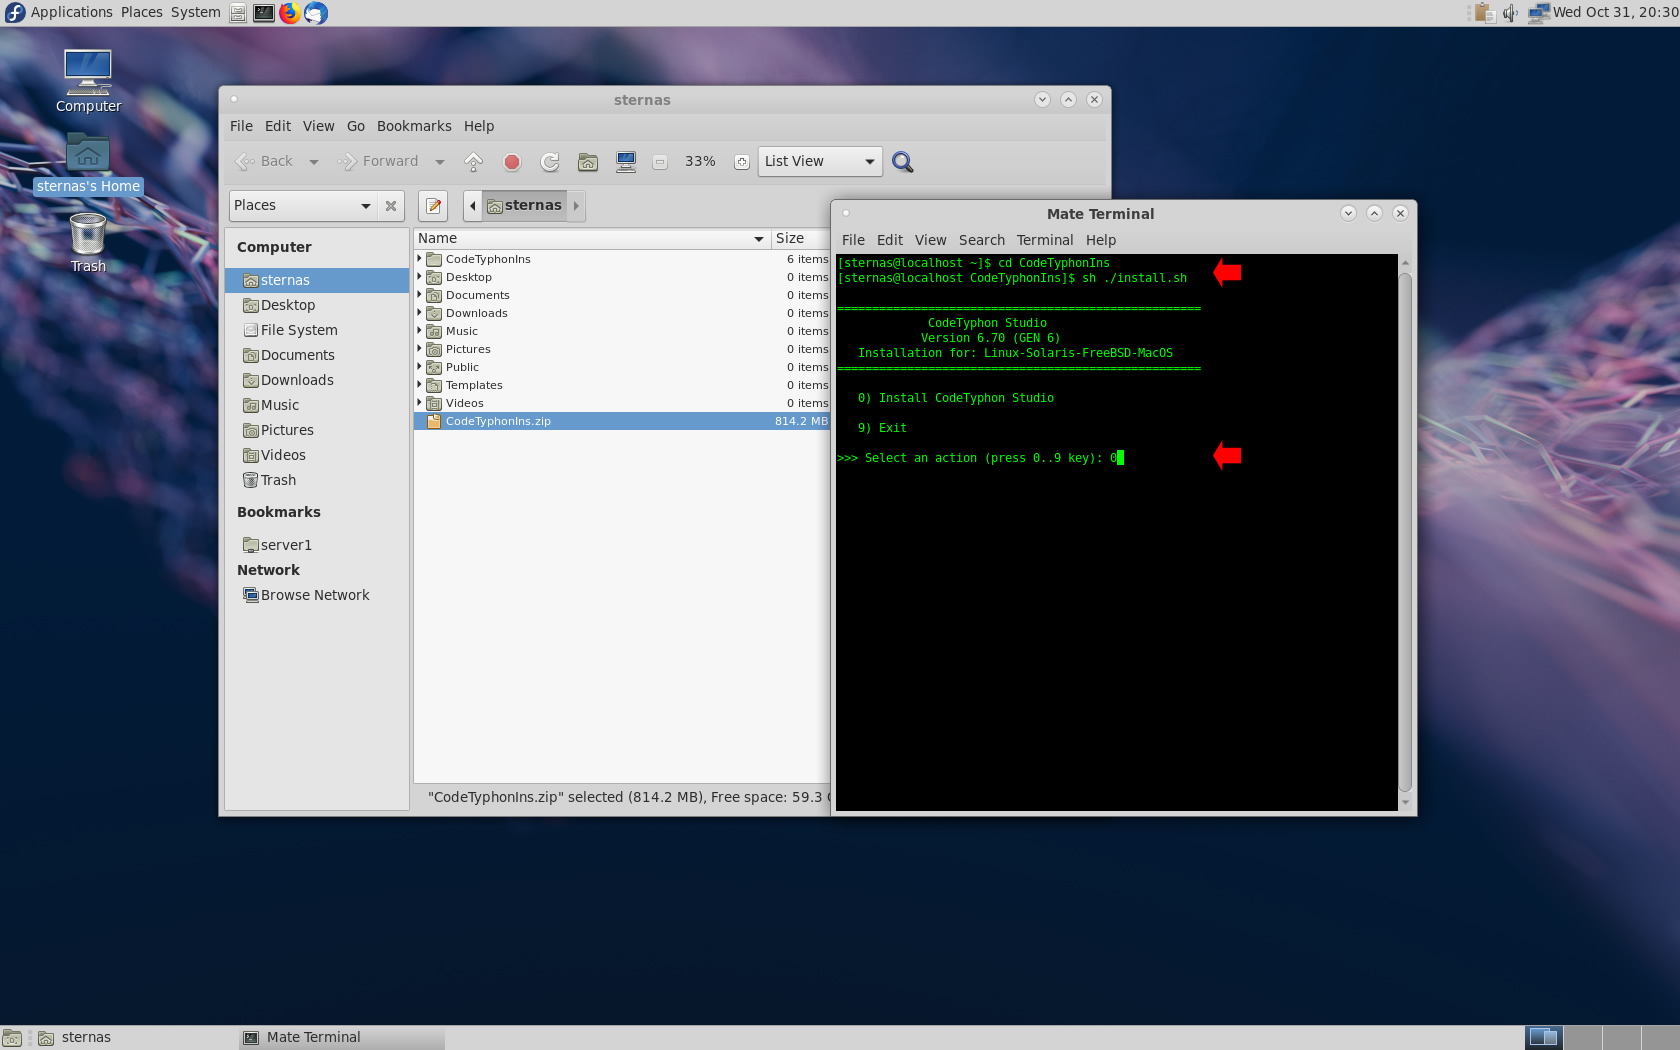
Task: Click sternas path bar button
Action: (x=524, y=206)
